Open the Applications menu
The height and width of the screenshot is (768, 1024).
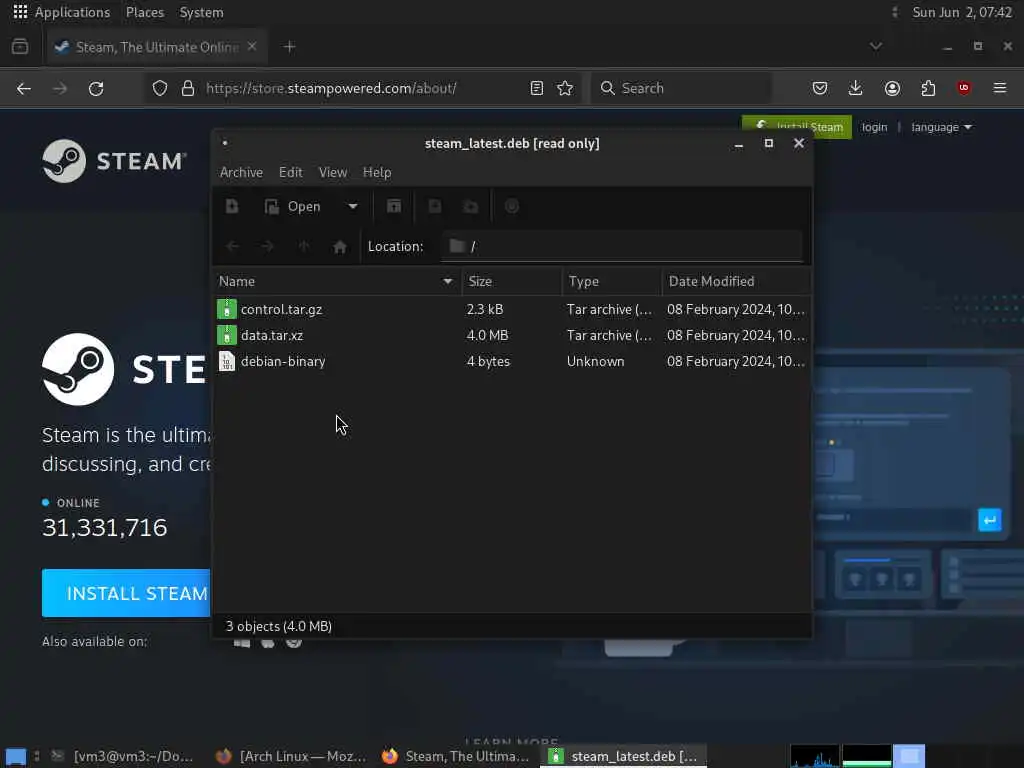point(62,12)
